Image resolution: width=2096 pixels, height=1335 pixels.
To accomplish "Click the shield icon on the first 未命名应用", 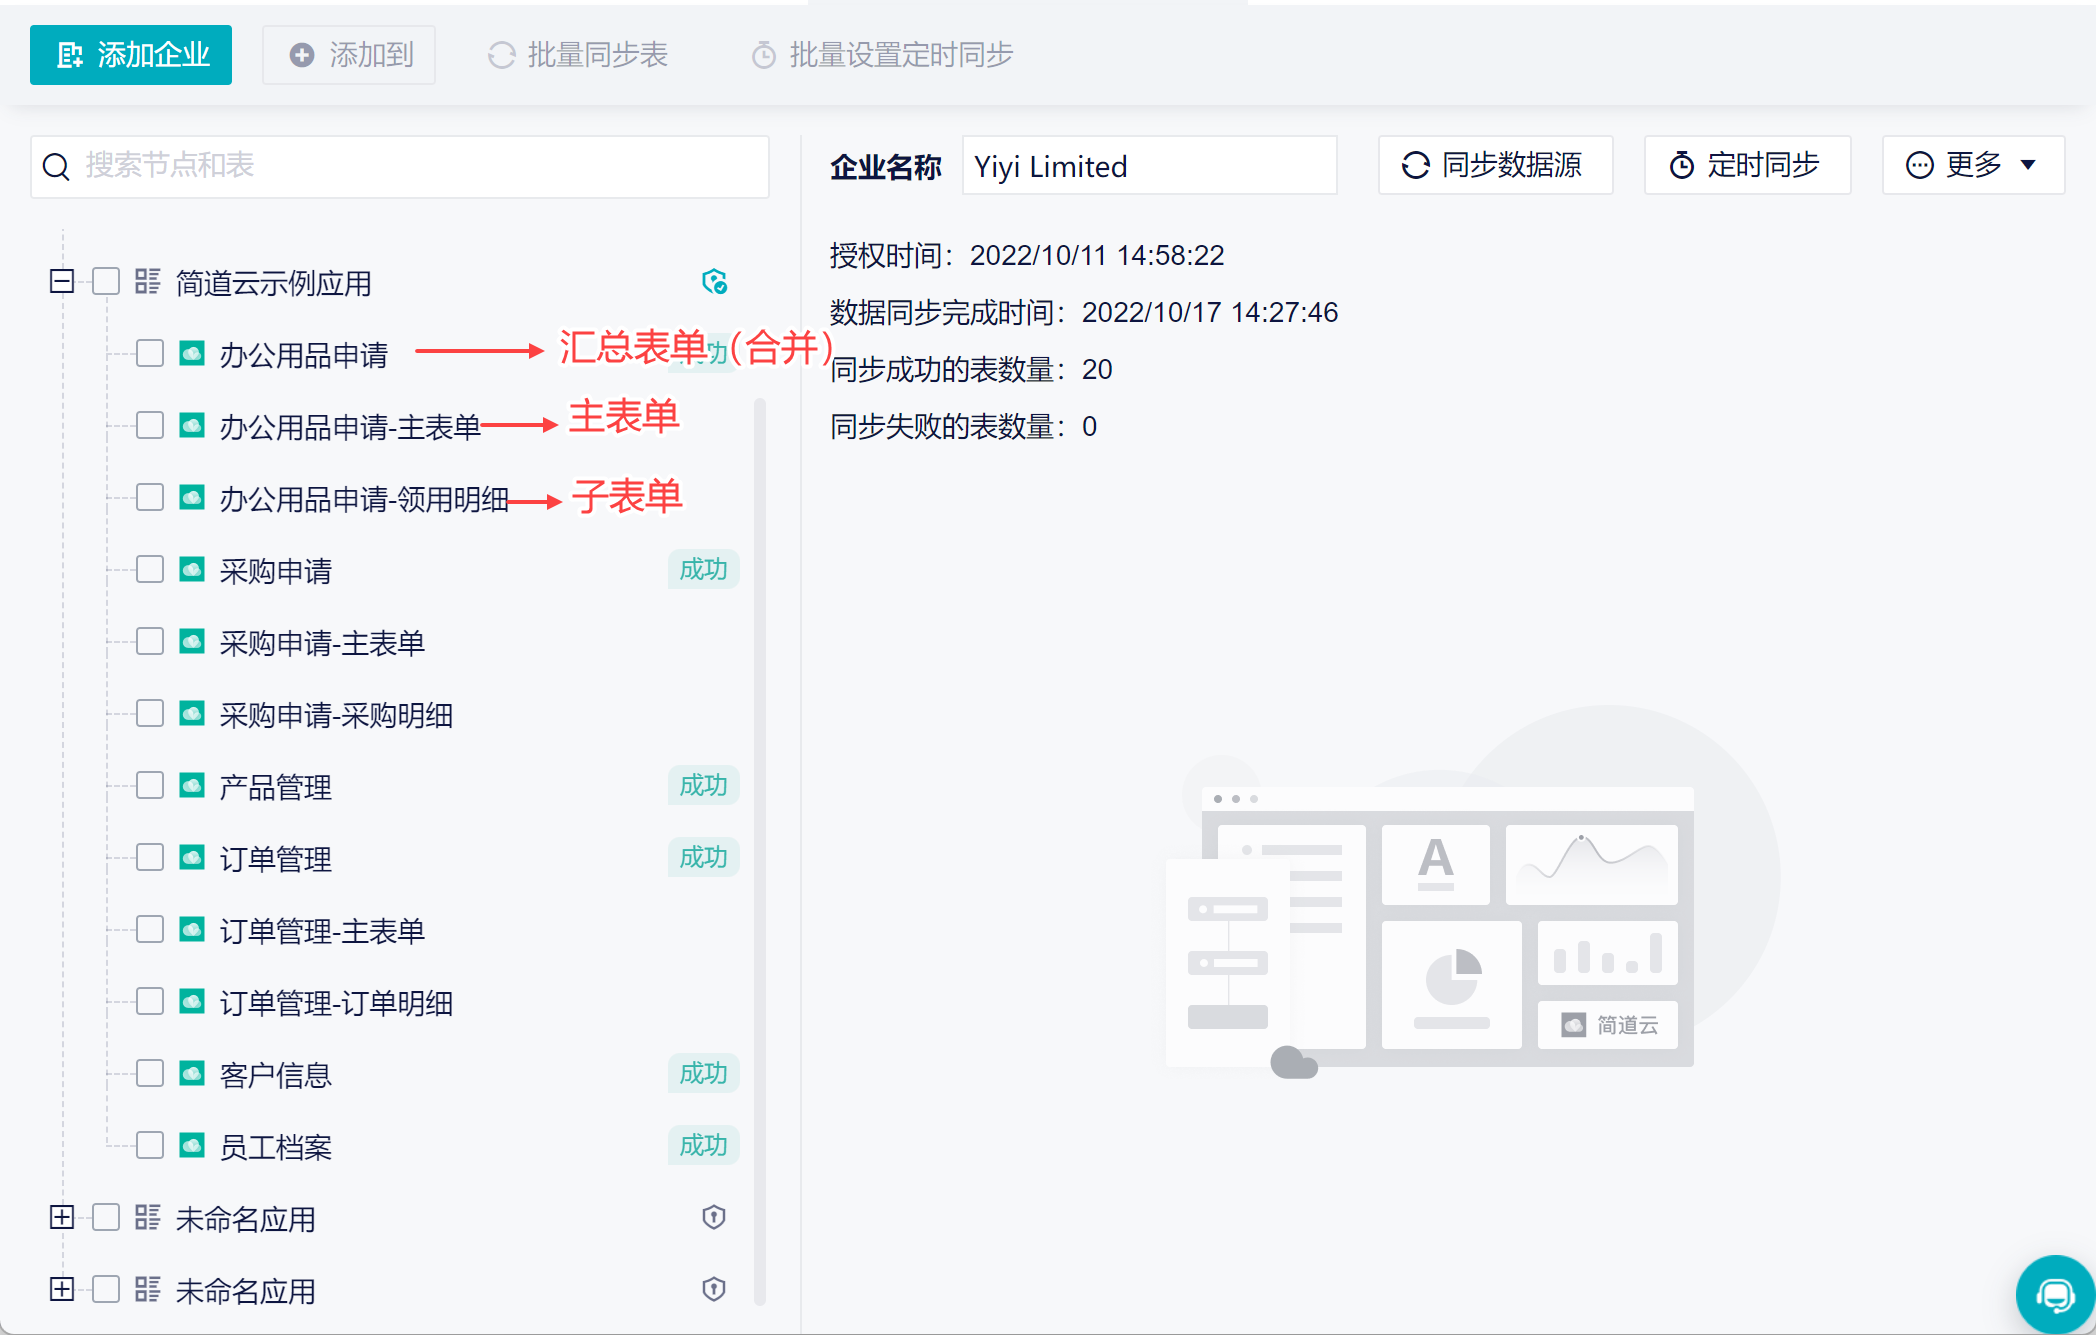I will click(713, 1217).
